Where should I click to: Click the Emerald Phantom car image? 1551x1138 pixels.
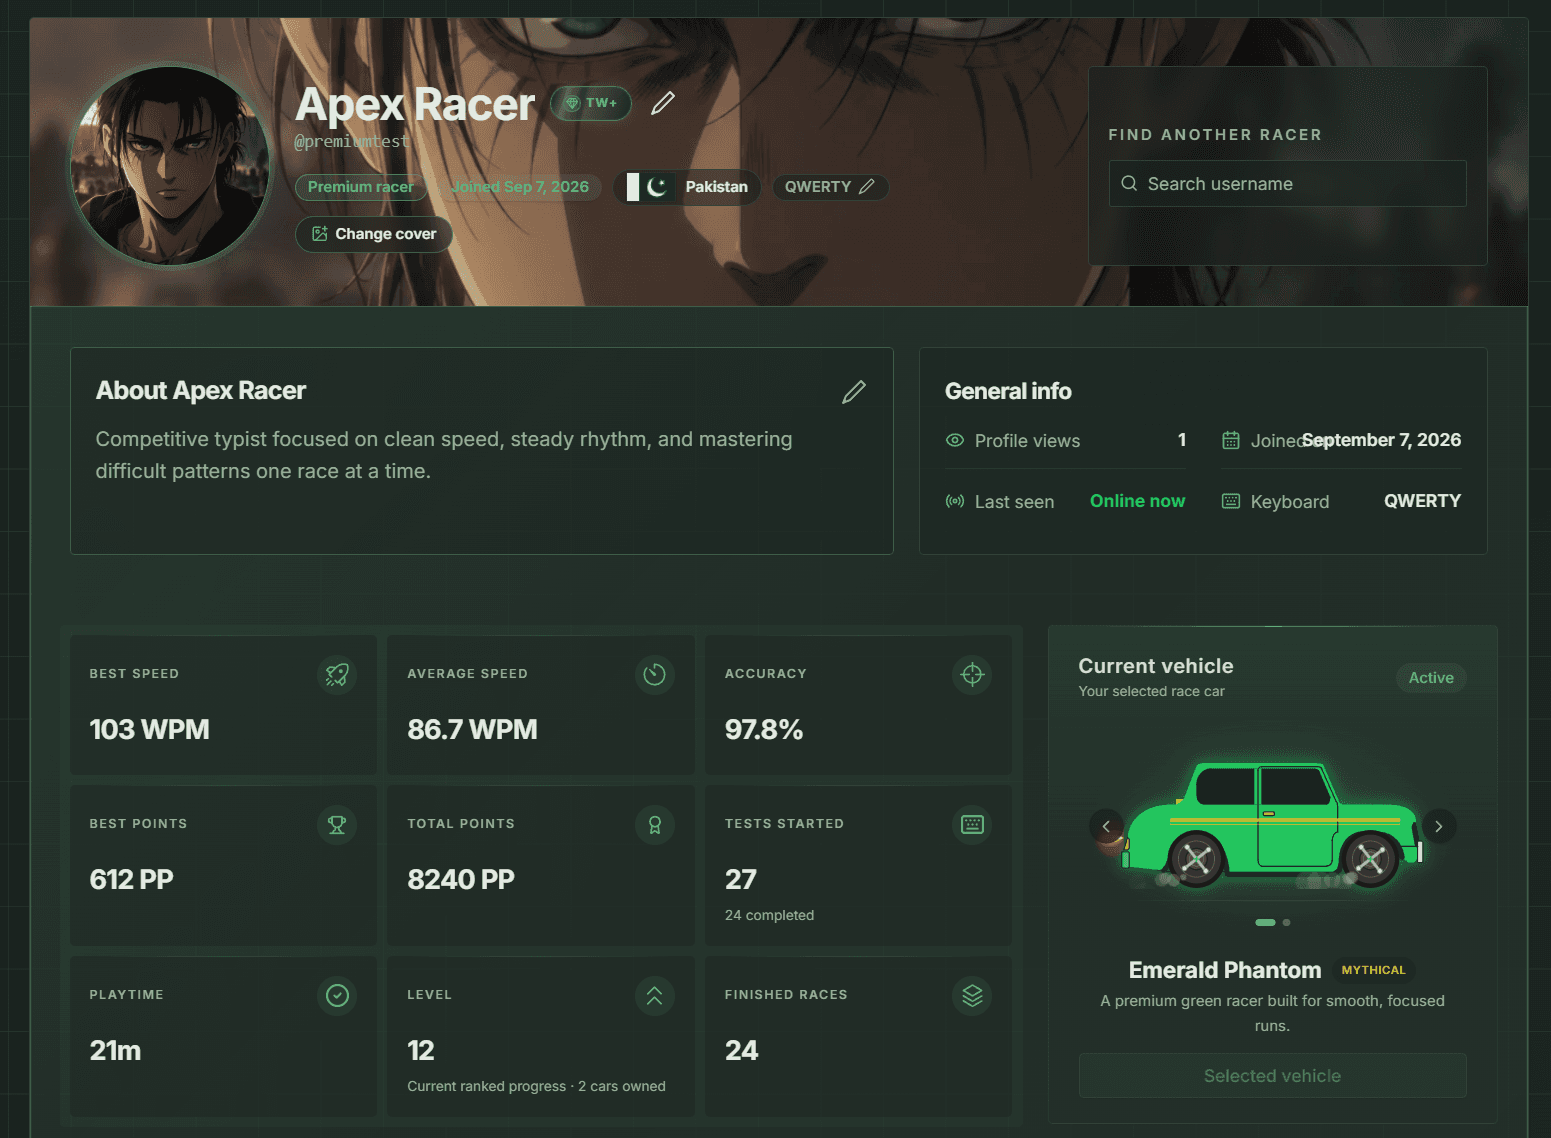[1272, 824]
